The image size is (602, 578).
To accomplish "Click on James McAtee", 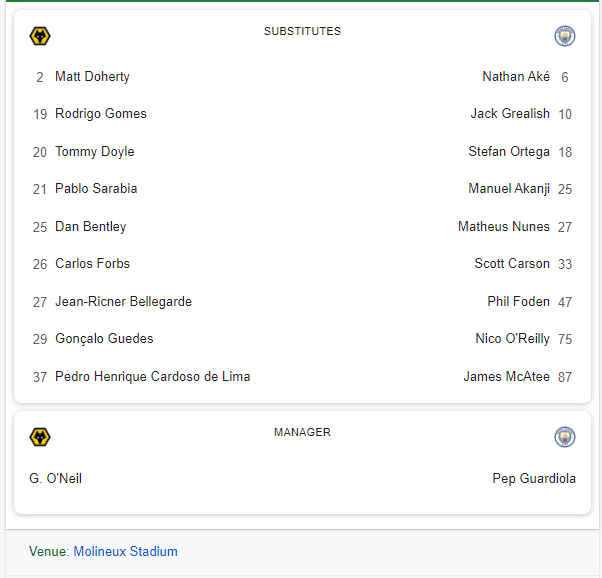I will (506, 377).
